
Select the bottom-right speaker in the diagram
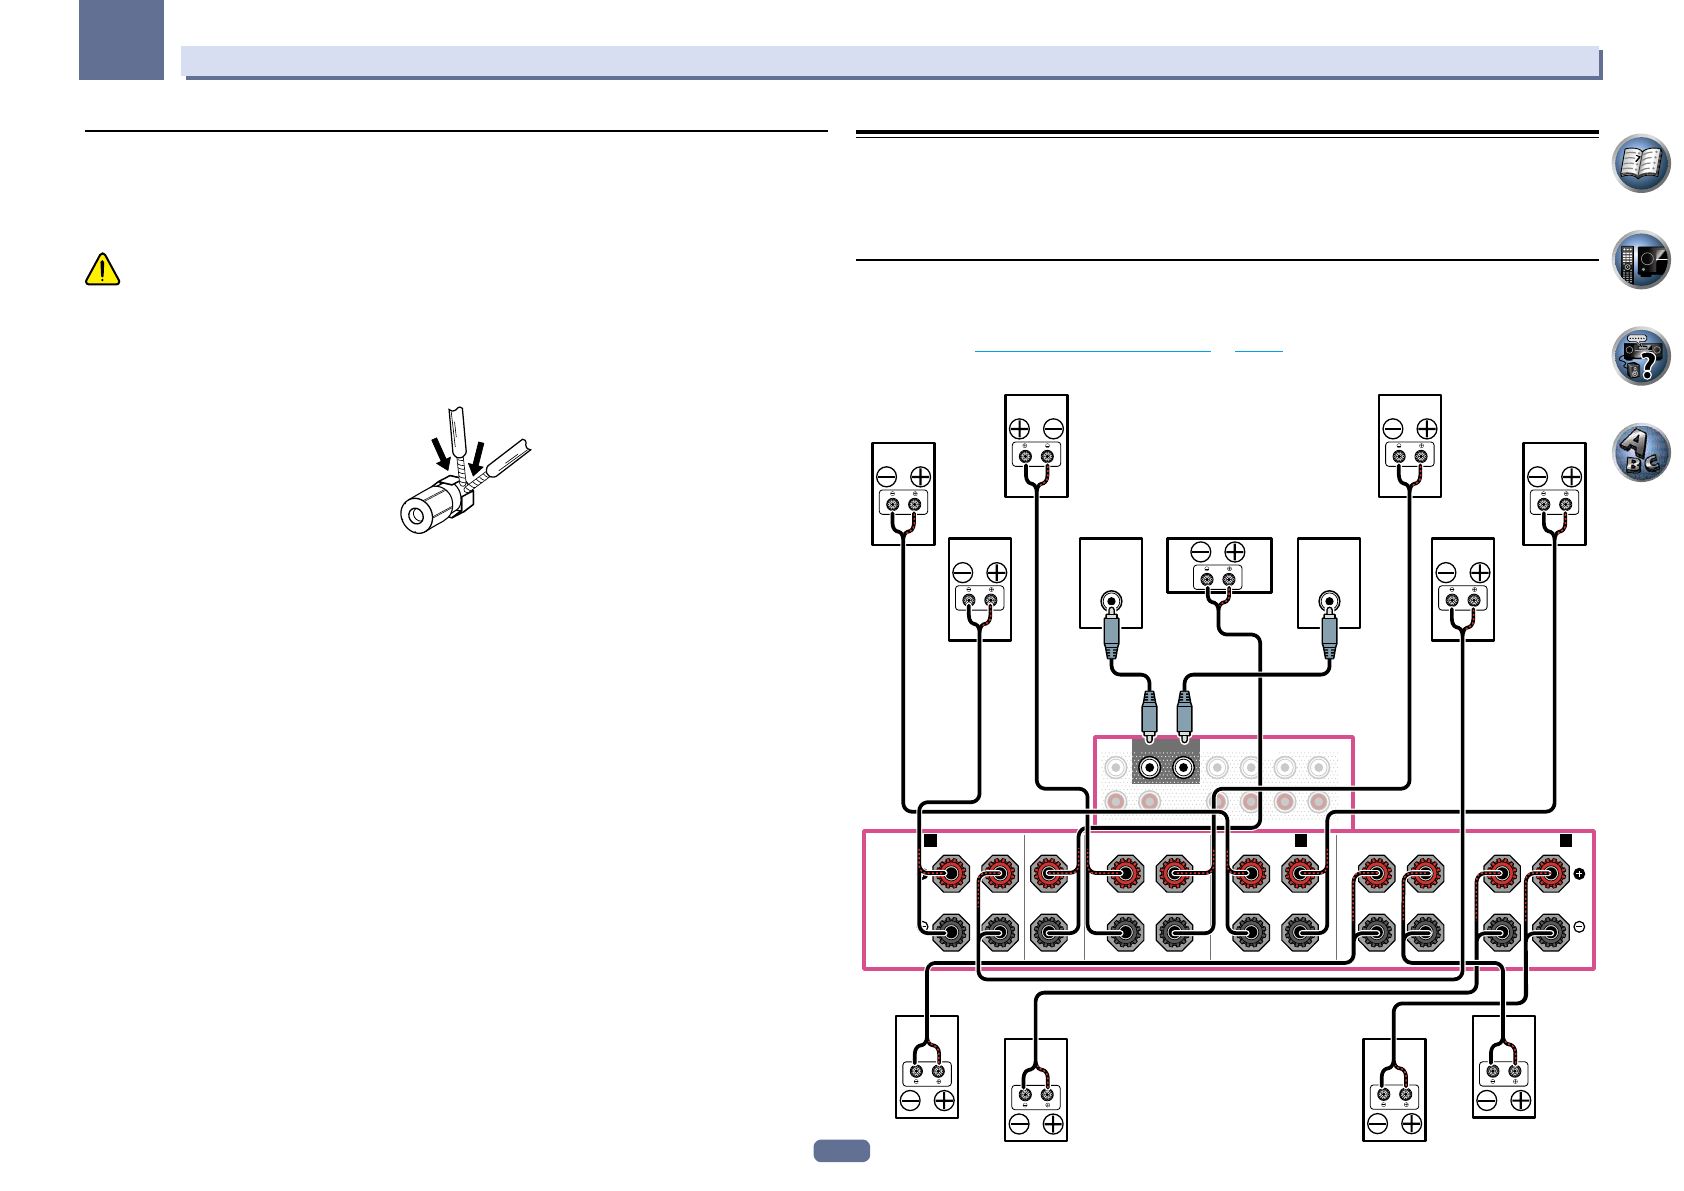(x=1503, y=1066)
